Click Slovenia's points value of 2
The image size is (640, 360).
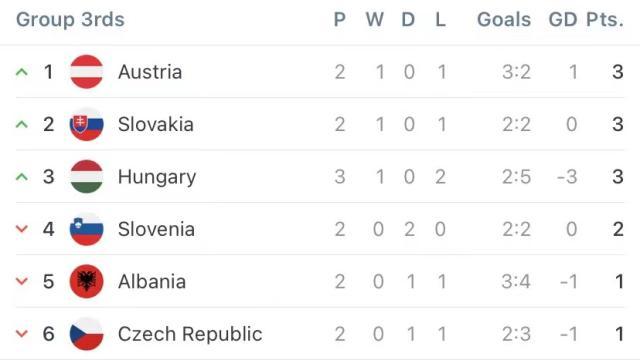(618, 229)
